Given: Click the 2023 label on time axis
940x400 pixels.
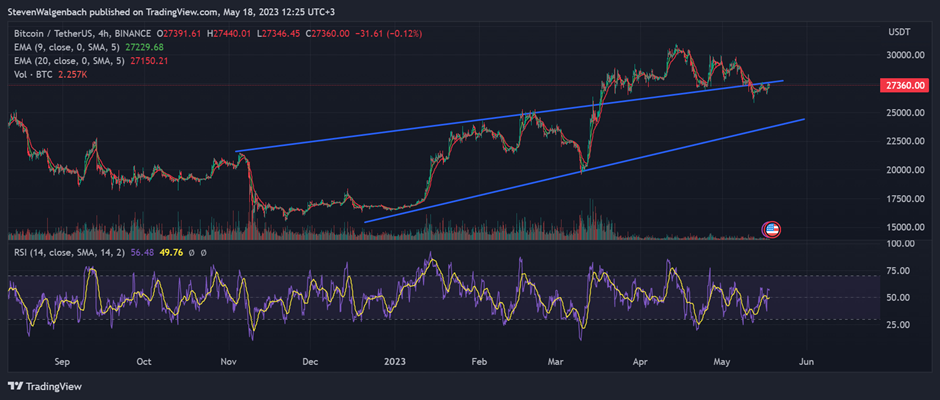Looking at the screenshot, I should point(396,362).
